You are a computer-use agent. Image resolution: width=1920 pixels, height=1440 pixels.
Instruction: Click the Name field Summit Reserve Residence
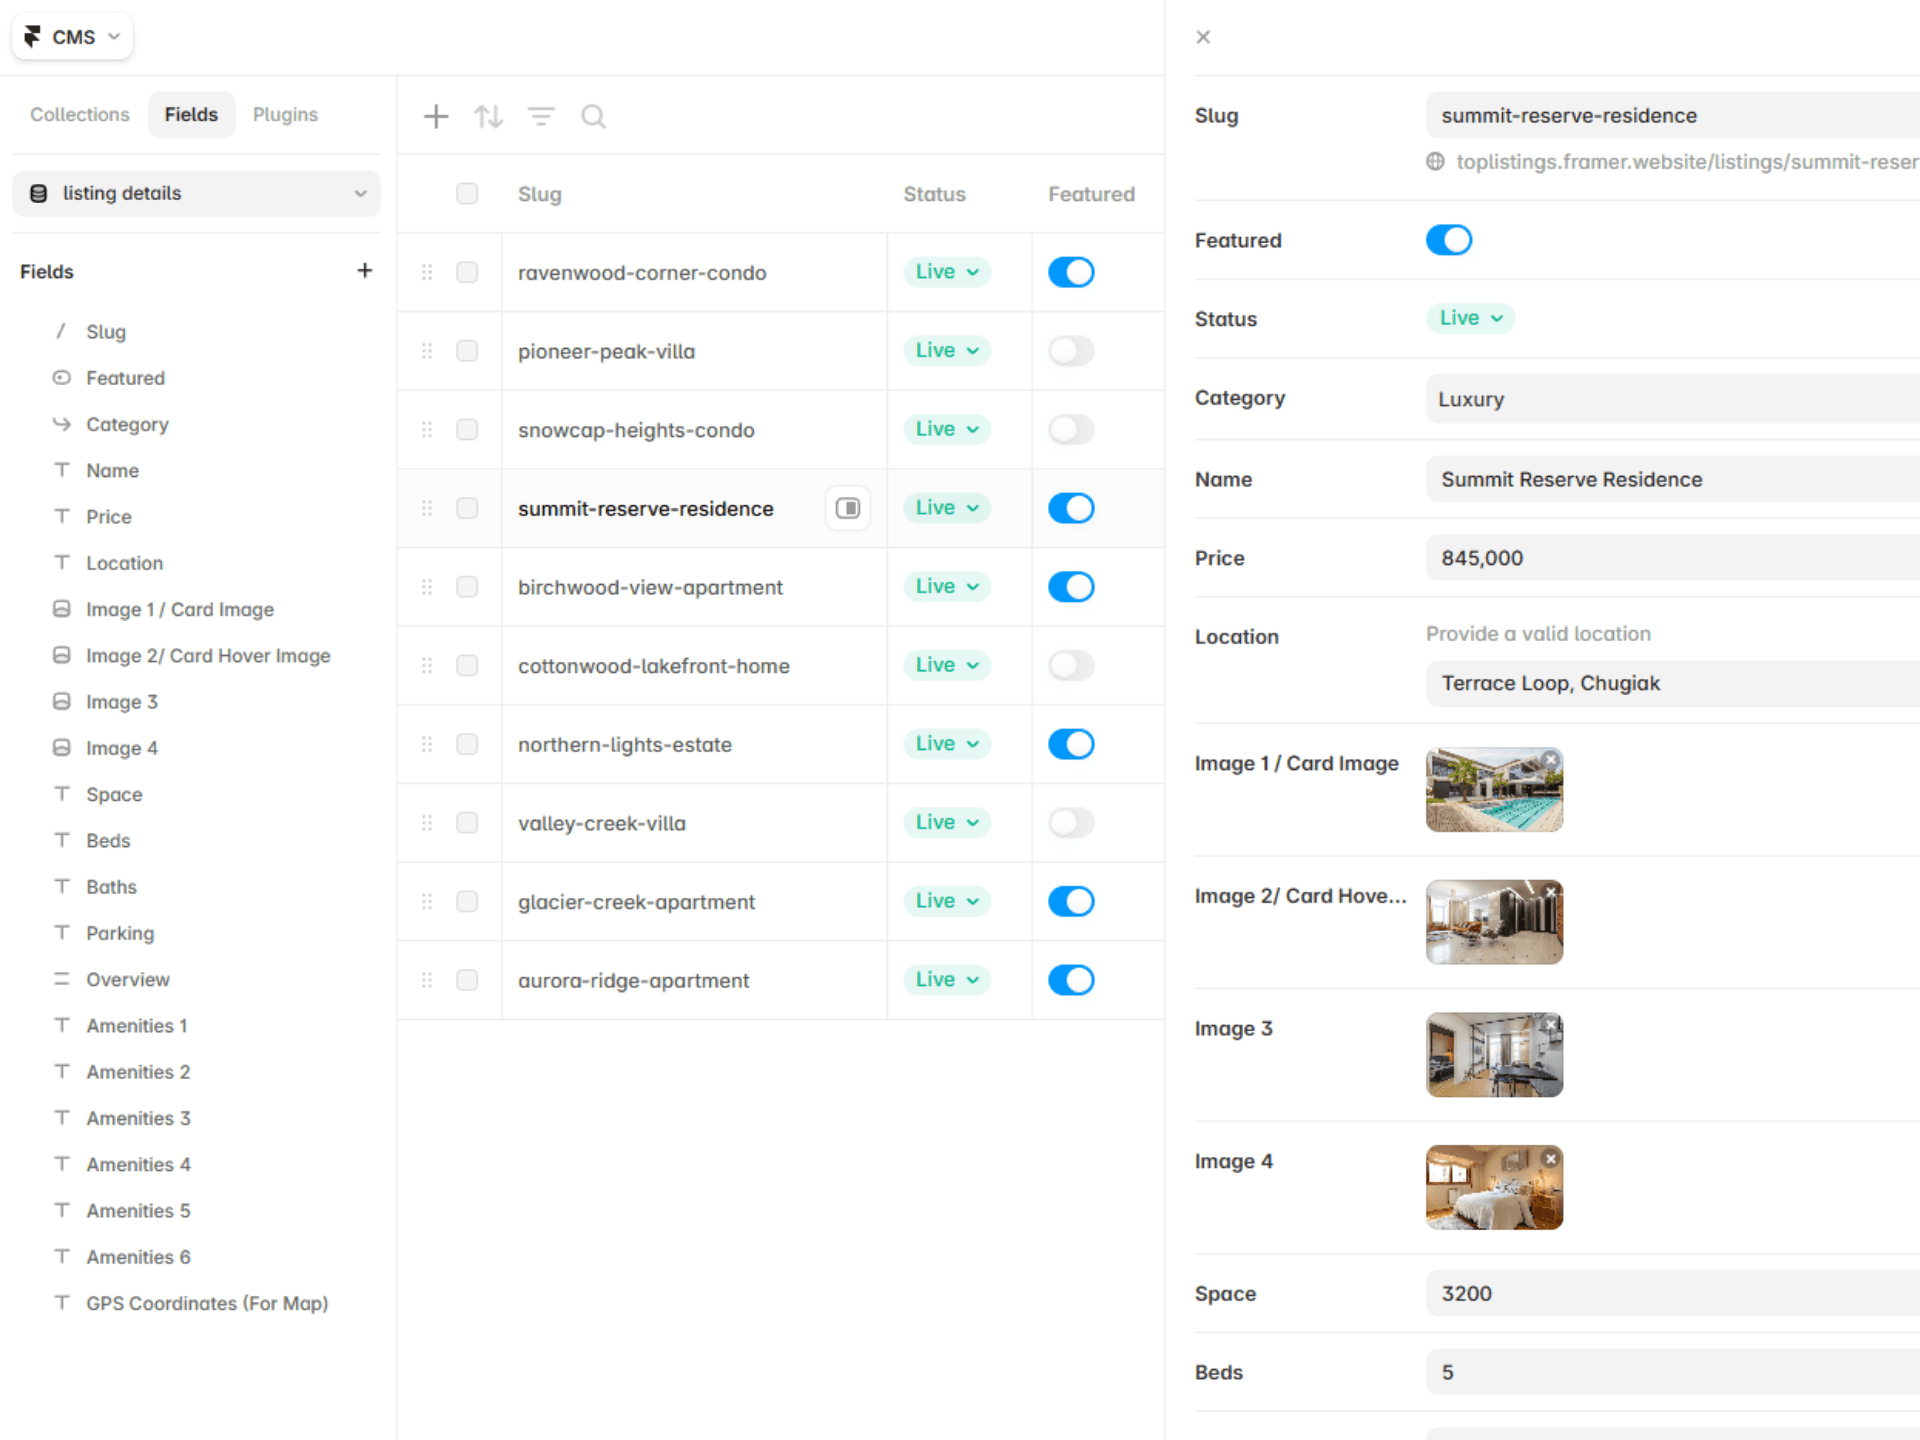pos(1672,479)
